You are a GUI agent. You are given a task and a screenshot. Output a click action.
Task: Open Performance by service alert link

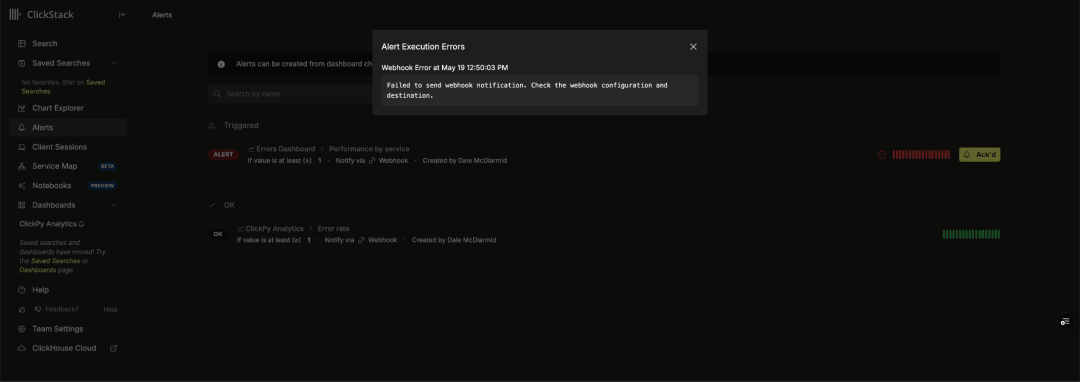(x=369, y=149)
